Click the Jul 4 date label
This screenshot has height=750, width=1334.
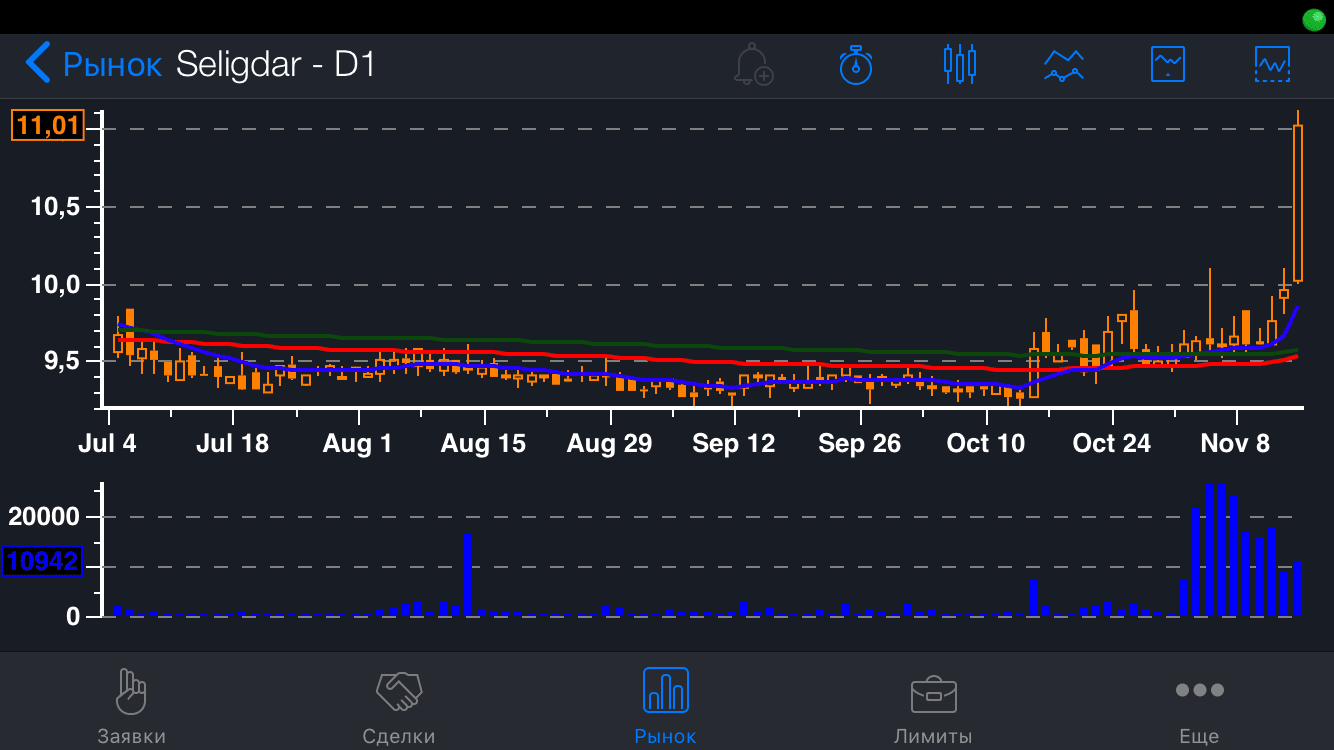point(107,443)
